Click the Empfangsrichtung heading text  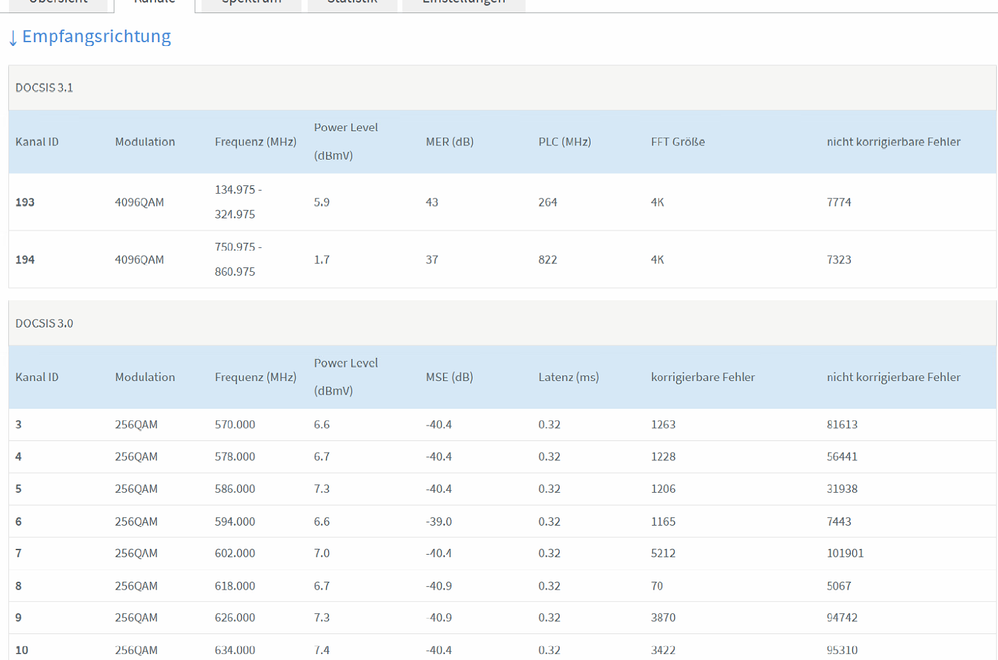pos(96,37)
